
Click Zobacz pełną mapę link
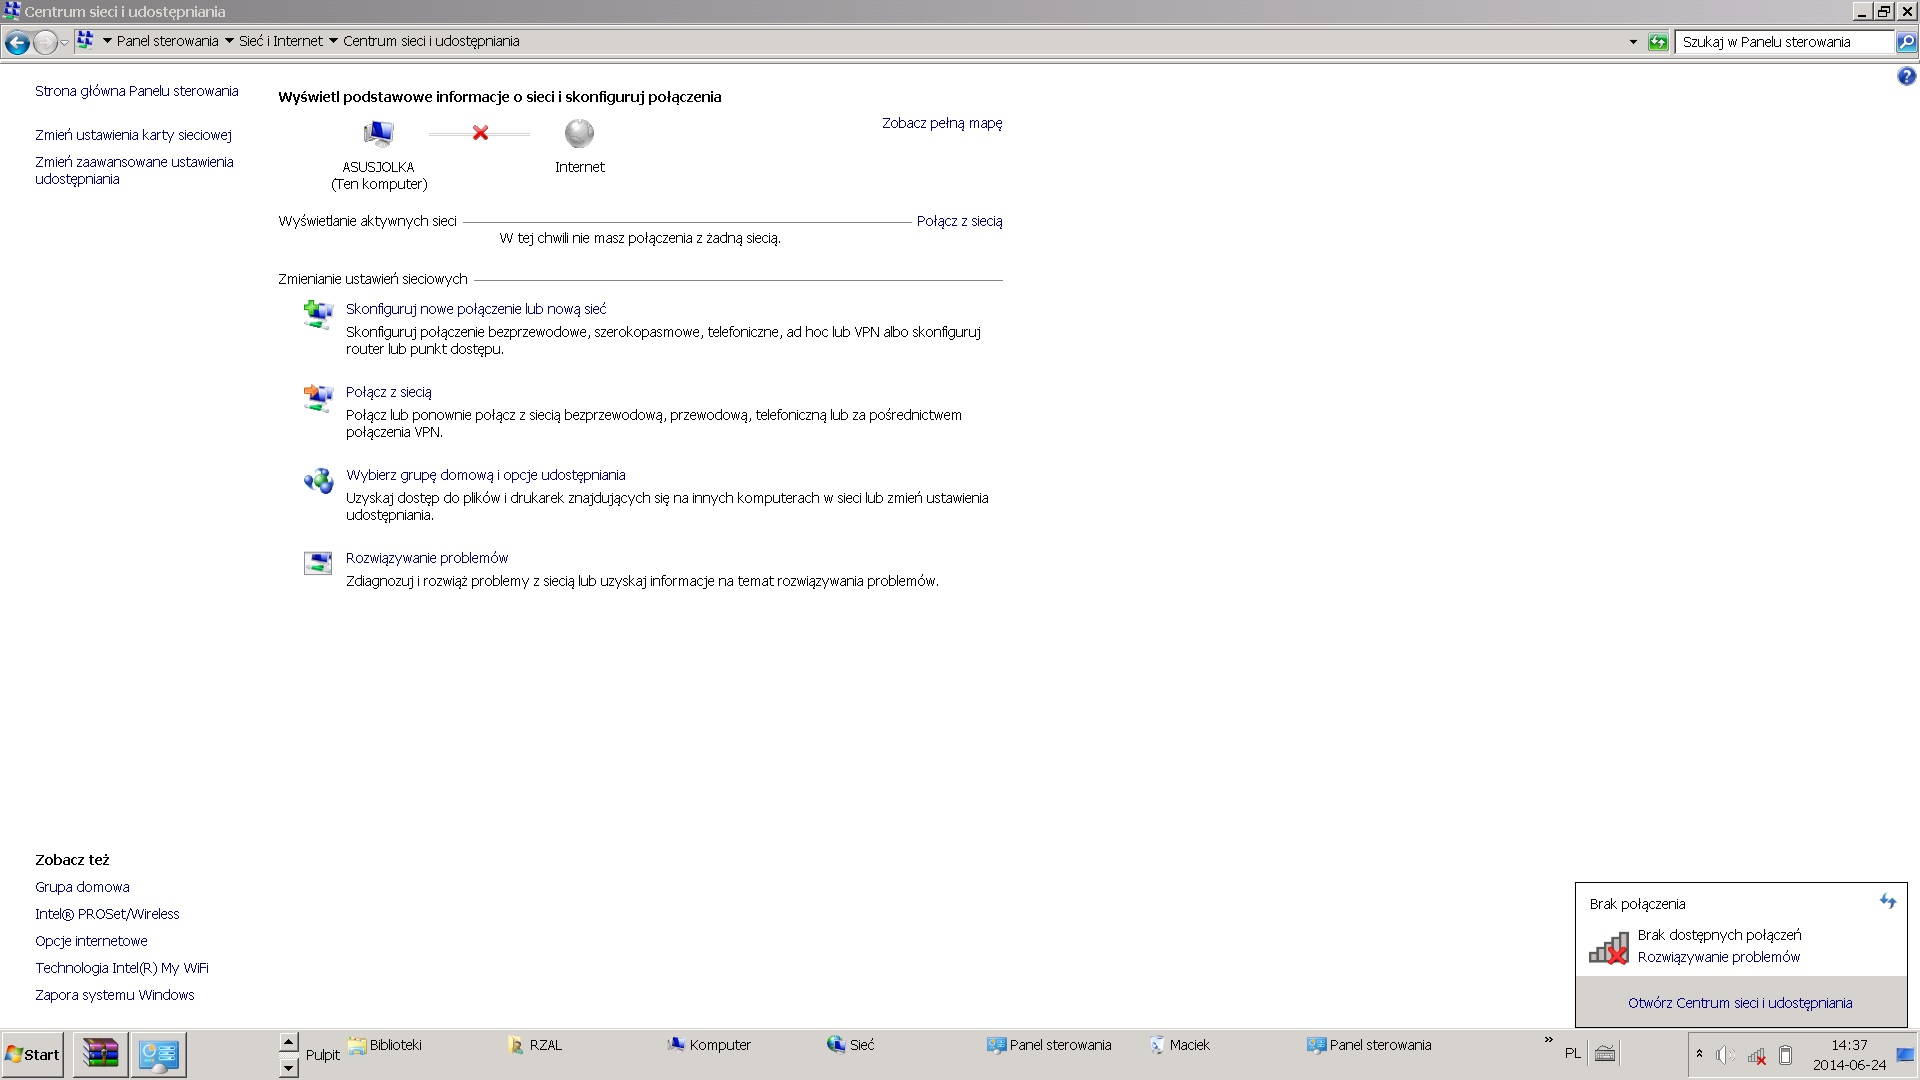point(941,123)
